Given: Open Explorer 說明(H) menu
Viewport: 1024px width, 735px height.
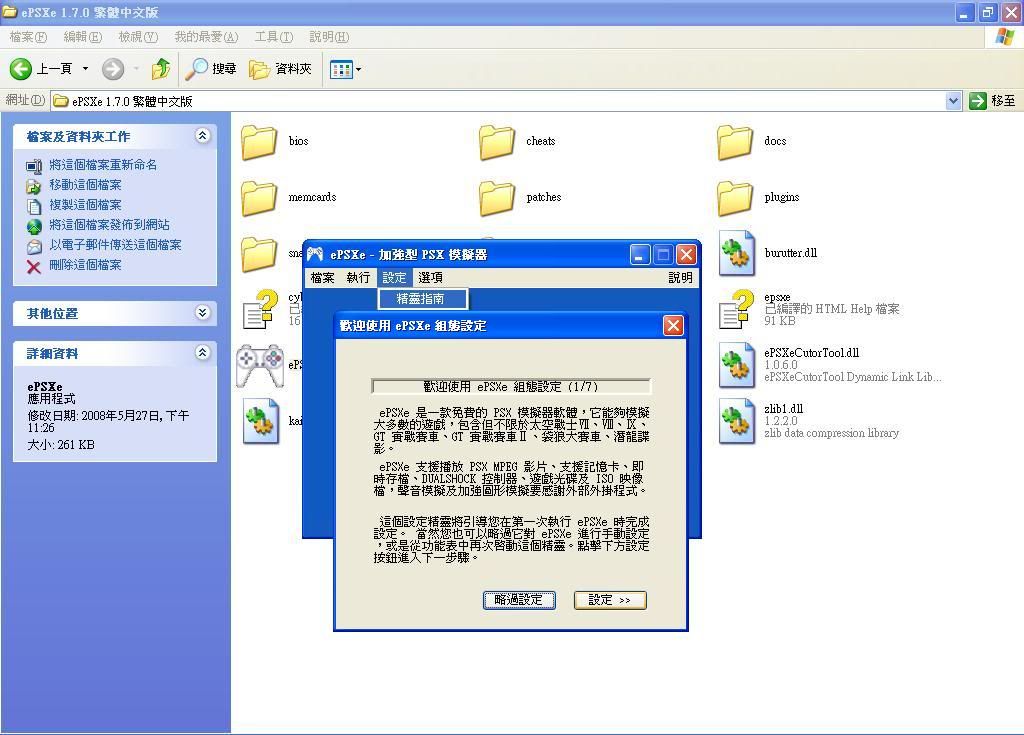Looking at the screenshot, I should click(329, 37).
